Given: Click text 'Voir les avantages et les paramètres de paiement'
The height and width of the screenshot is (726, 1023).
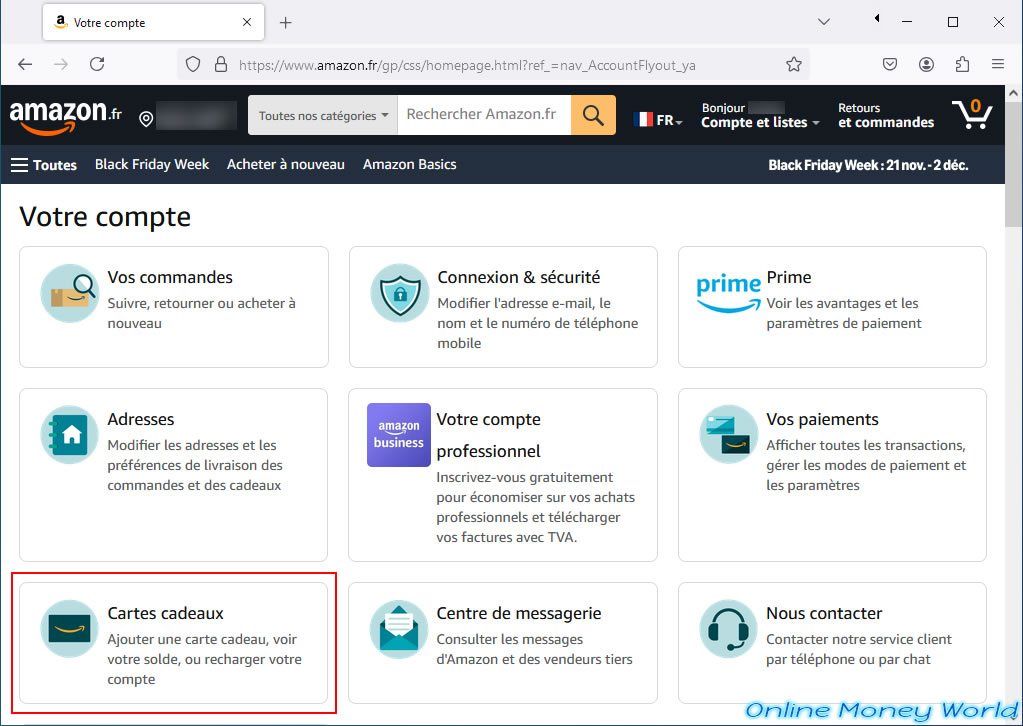Looking at the screenshot, I should click(x=844, y=313).
